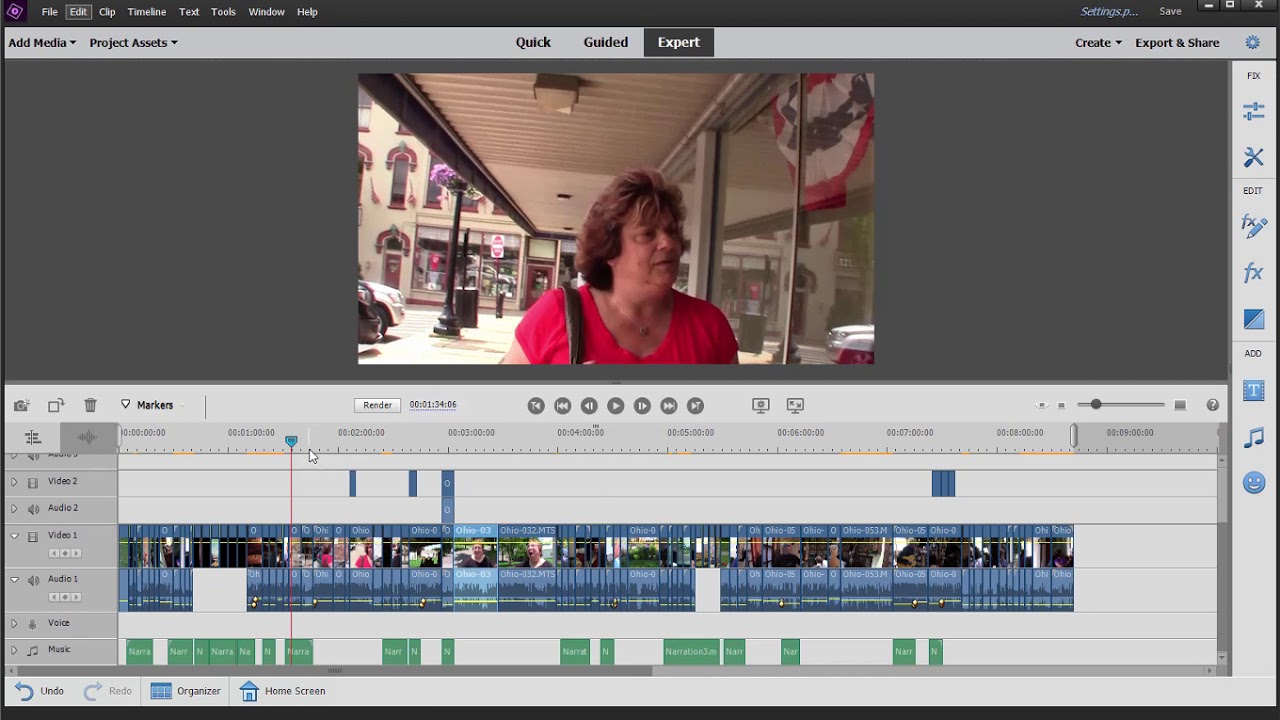The image size is (1280, 720).
Task: Click the rotate clip icon
Action: point(56,405)
